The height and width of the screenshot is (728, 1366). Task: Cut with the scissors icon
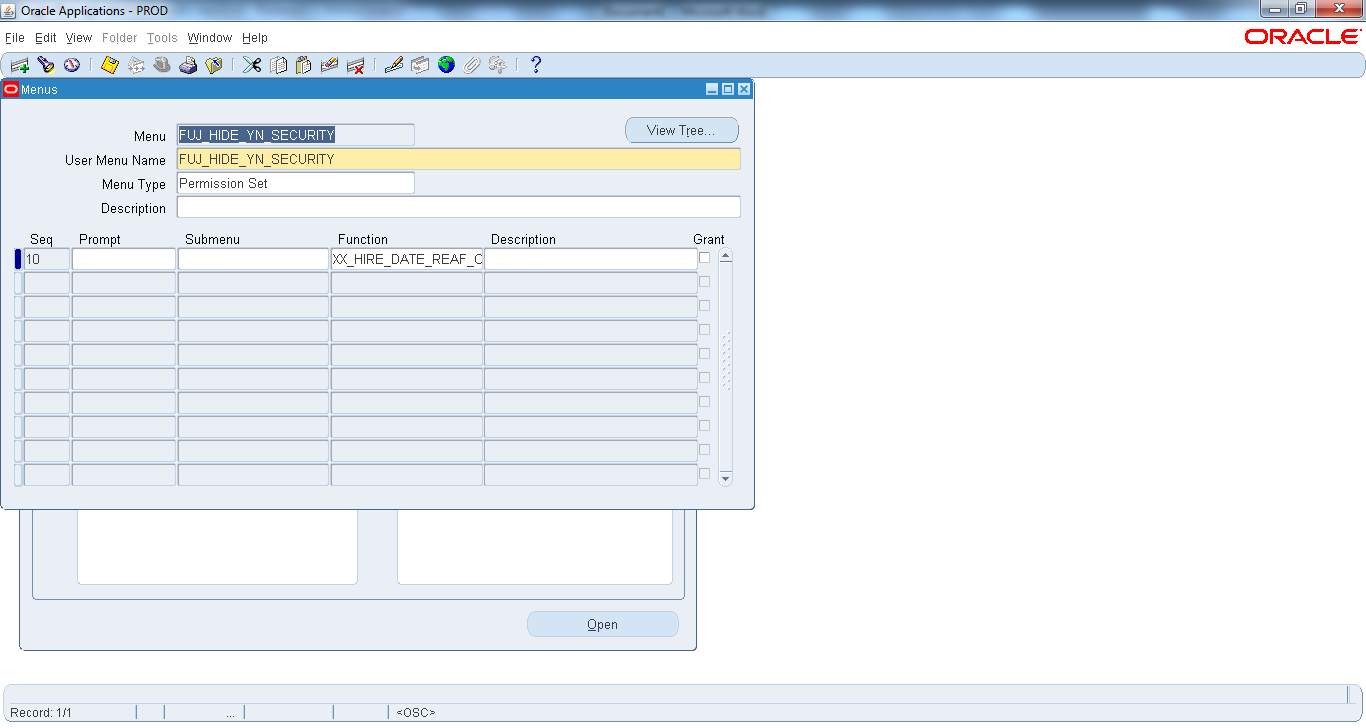pos(252,65)
